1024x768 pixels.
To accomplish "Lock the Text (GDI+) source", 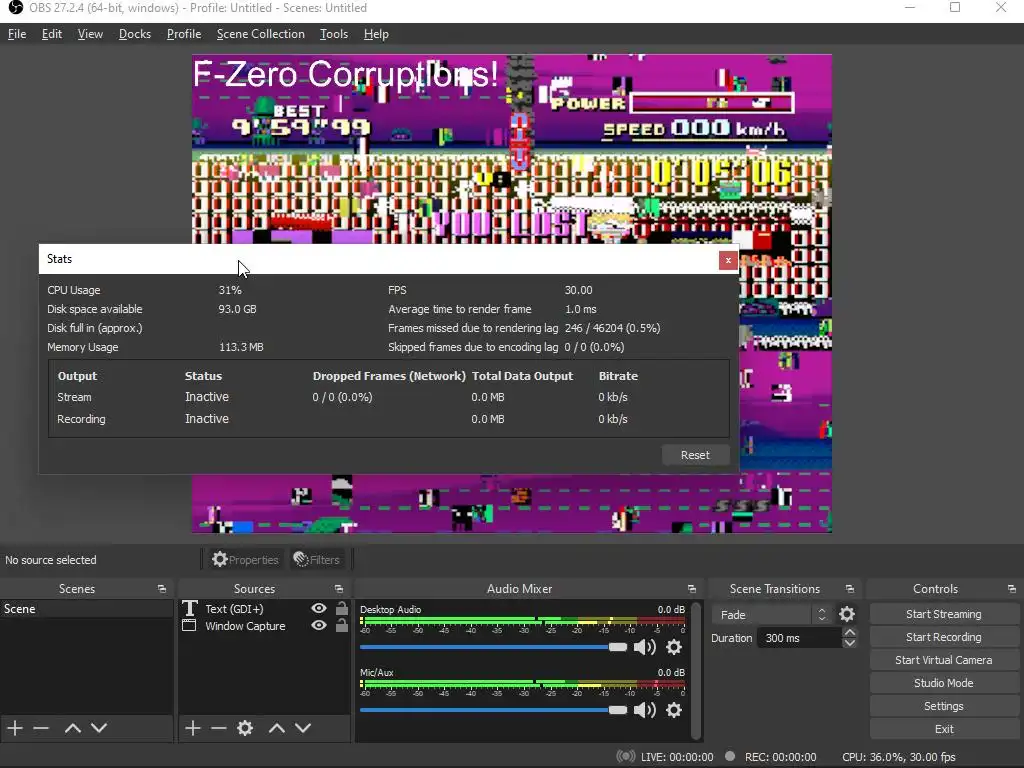I will click(342, 608).
